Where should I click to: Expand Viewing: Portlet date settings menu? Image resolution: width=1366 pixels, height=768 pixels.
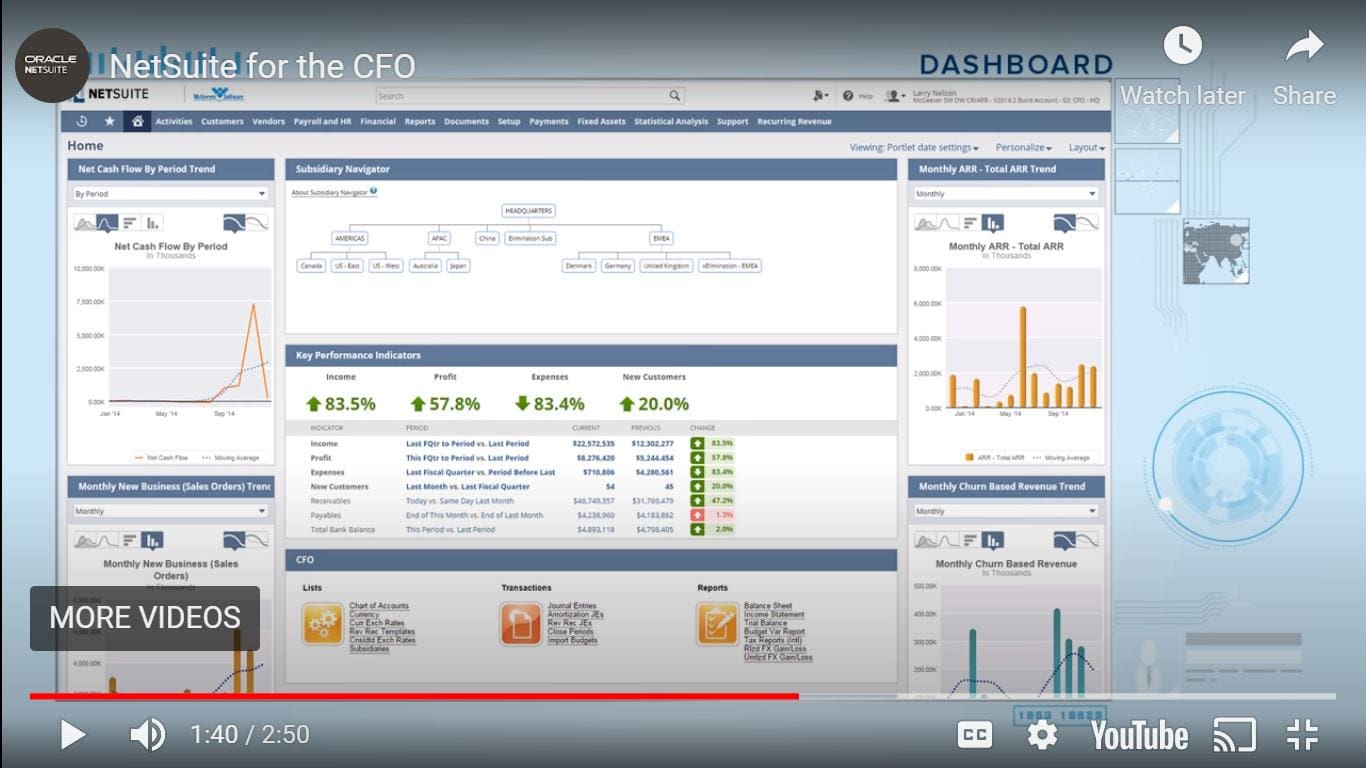(x=914, y=148)
